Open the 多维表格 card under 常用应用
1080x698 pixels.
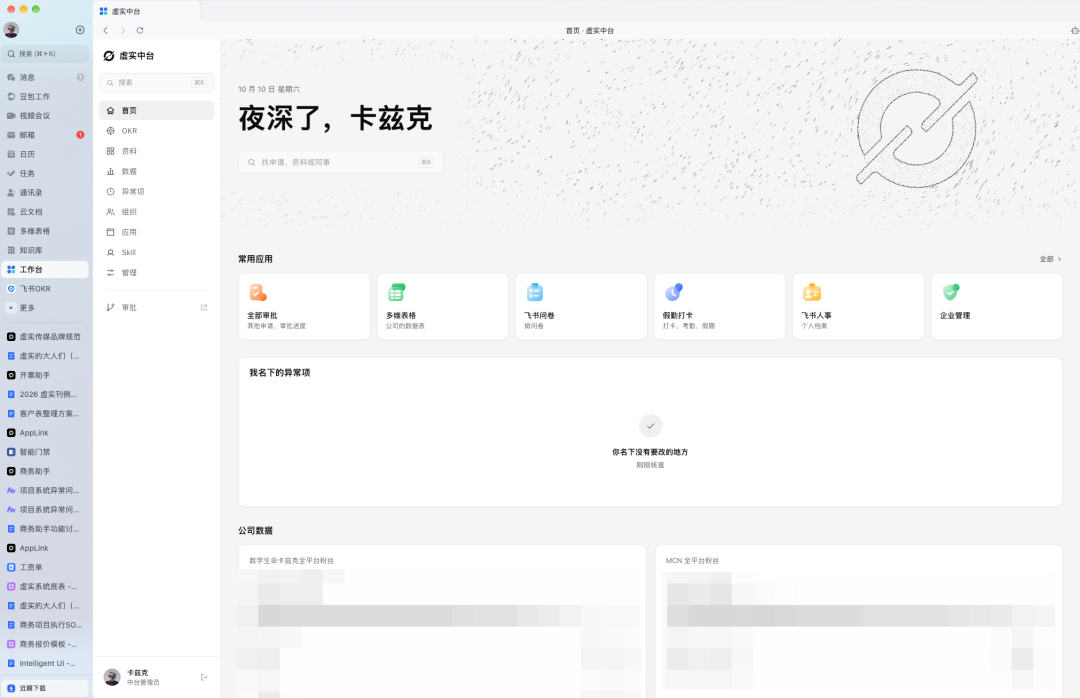tap(443, 306)
